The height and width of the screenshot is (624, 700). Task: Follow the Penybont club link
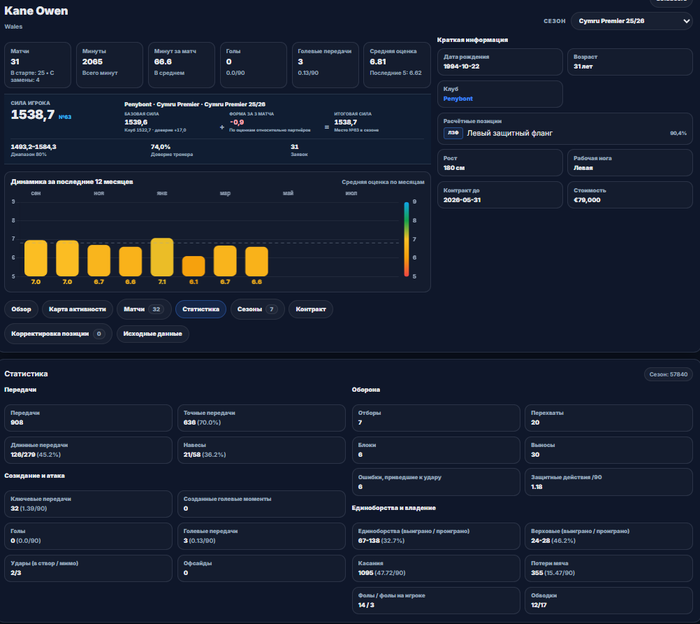(458, 99)
